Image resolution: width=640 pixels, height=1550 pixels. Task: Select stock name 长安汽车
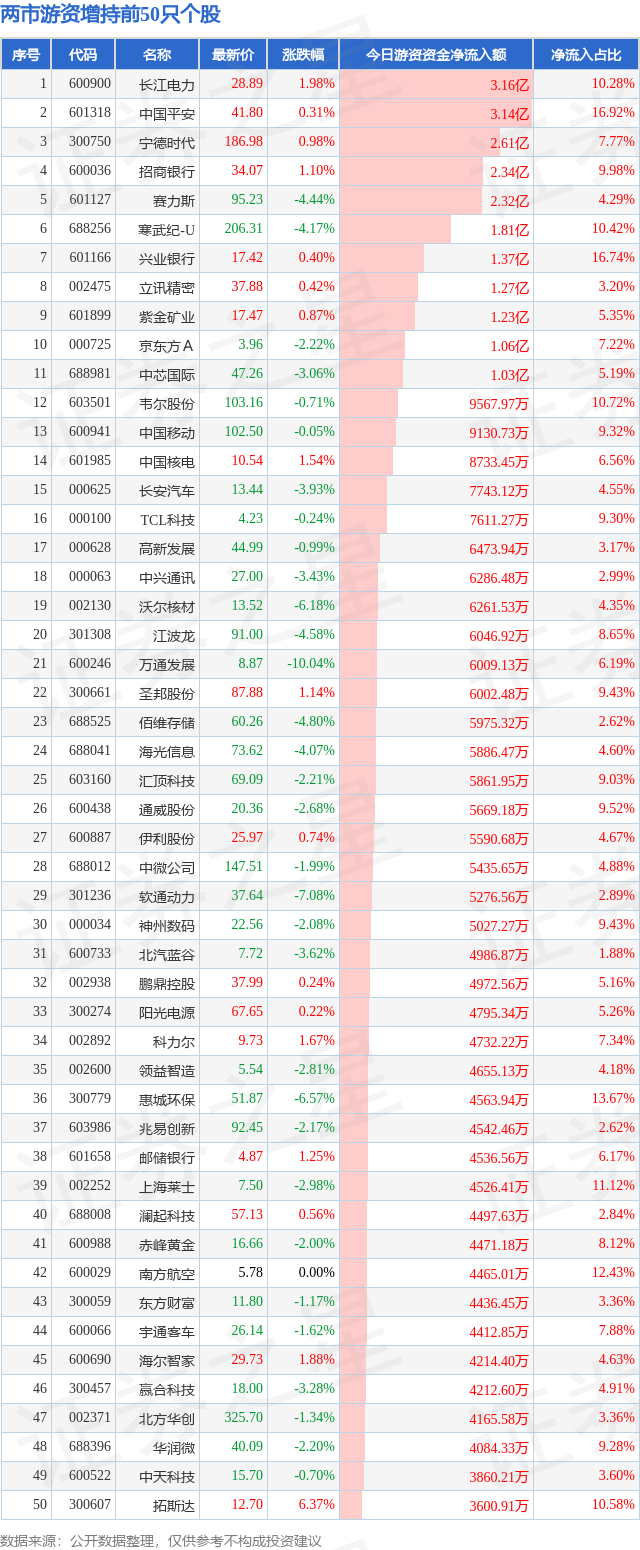[168, 491]
